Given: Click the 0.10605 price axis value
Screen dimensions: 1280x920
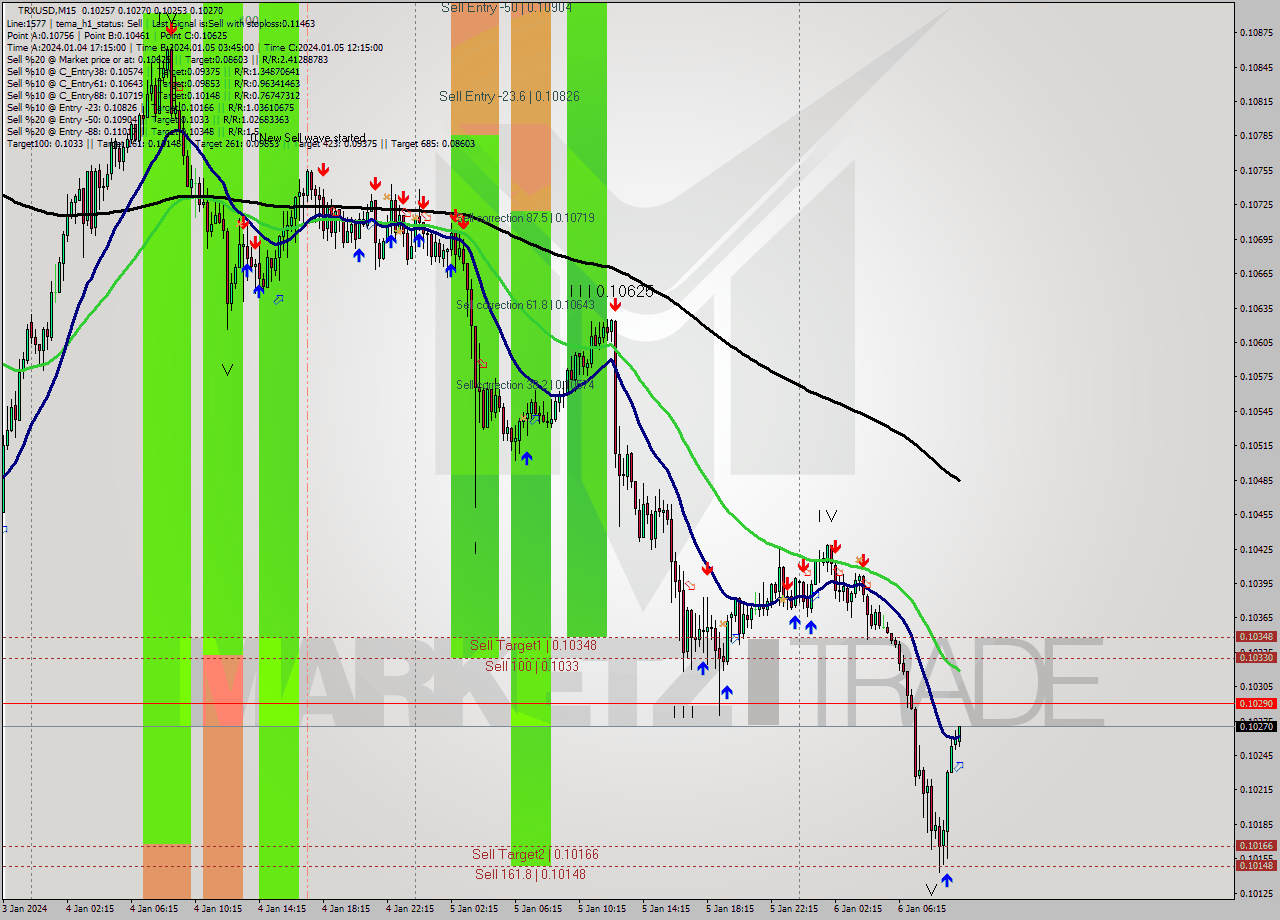Looking at the screenshot, I should (x=1256, y=342).
